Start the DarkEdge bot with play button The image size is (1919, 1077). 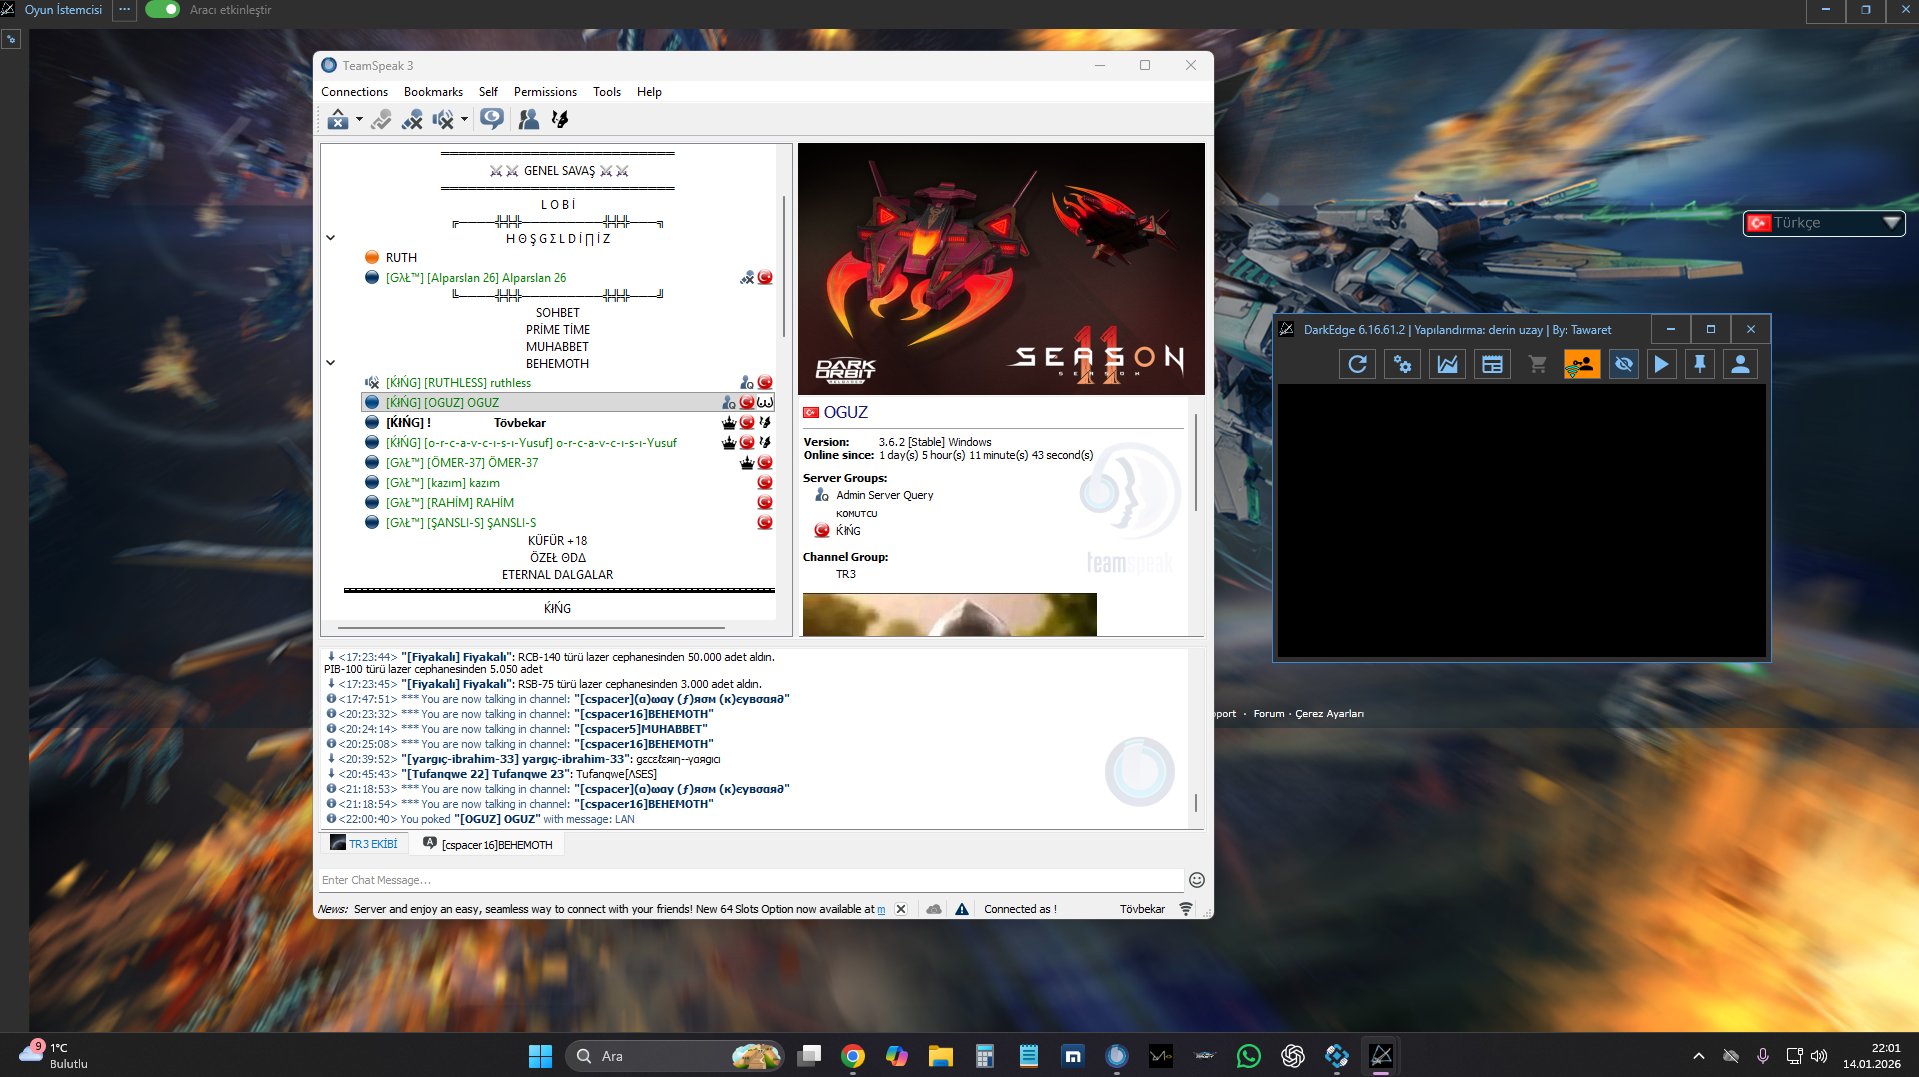pos(1661,364)
